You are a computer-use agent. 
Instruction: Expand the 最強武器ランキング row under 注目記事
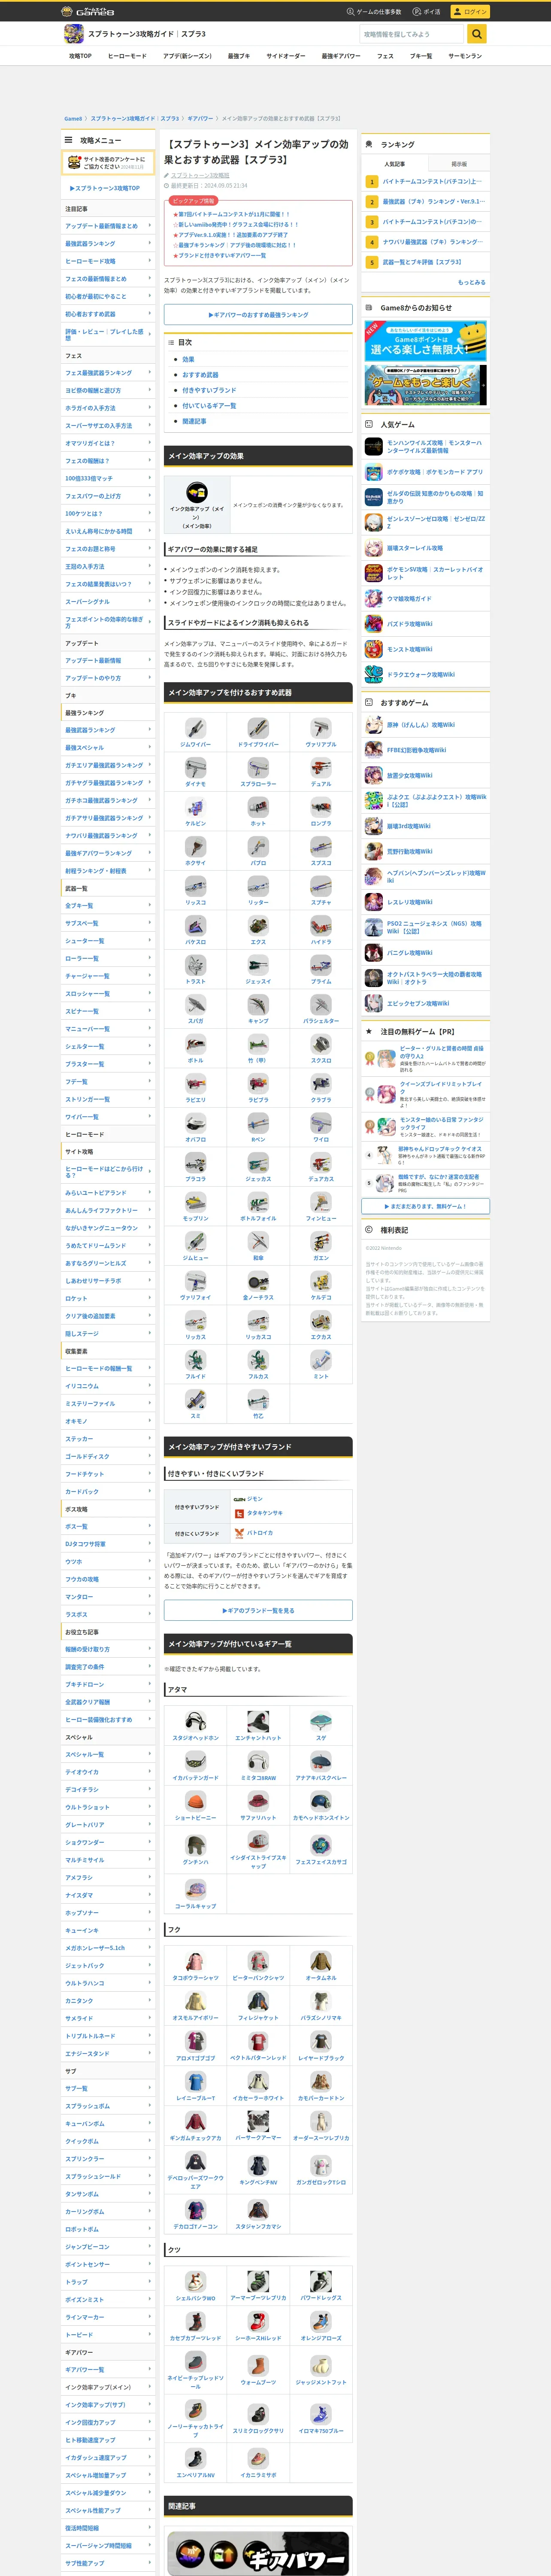(x=108, y=244)
